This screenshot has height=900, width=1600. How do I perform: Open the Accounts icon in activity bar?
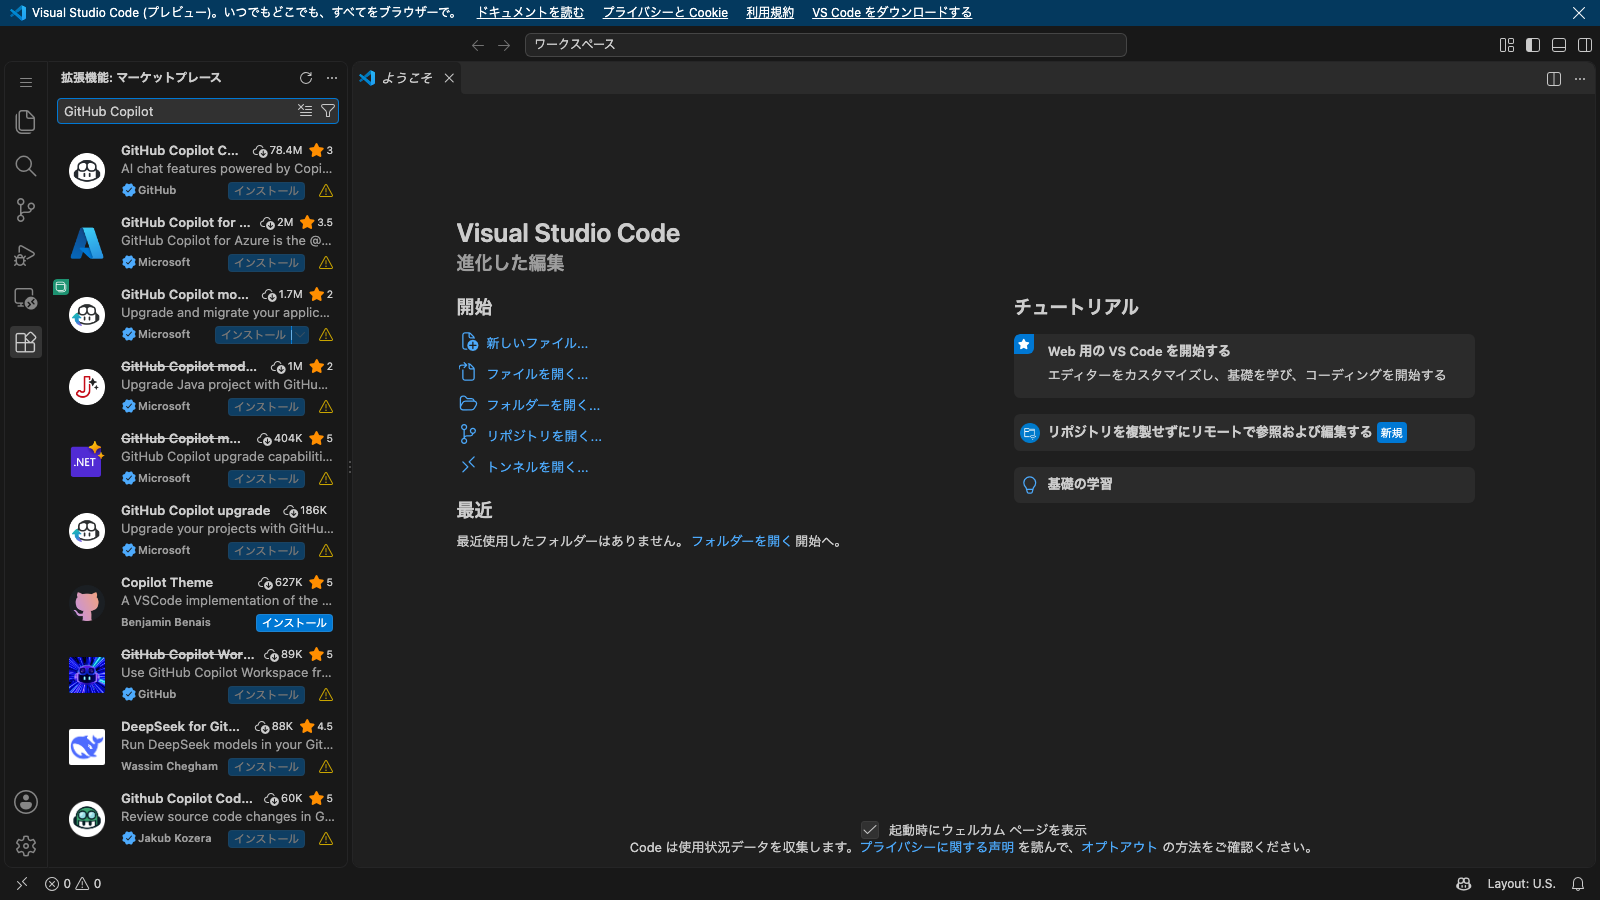pyautogui.click(x=26, y=802)
